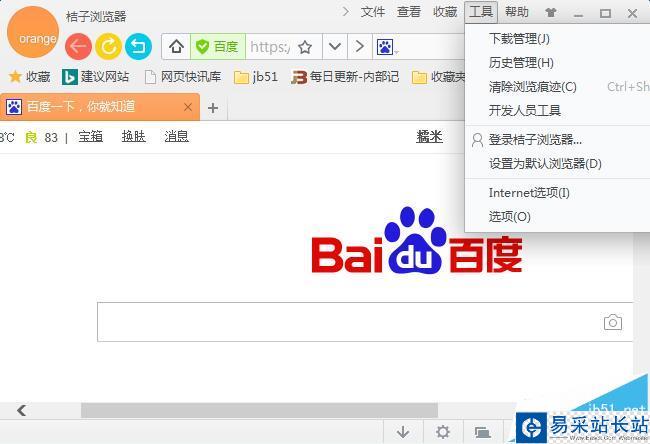Open downloads via status bar down arrow
Viewport: 650px width, 444px height.
click(x=403, y=432)
